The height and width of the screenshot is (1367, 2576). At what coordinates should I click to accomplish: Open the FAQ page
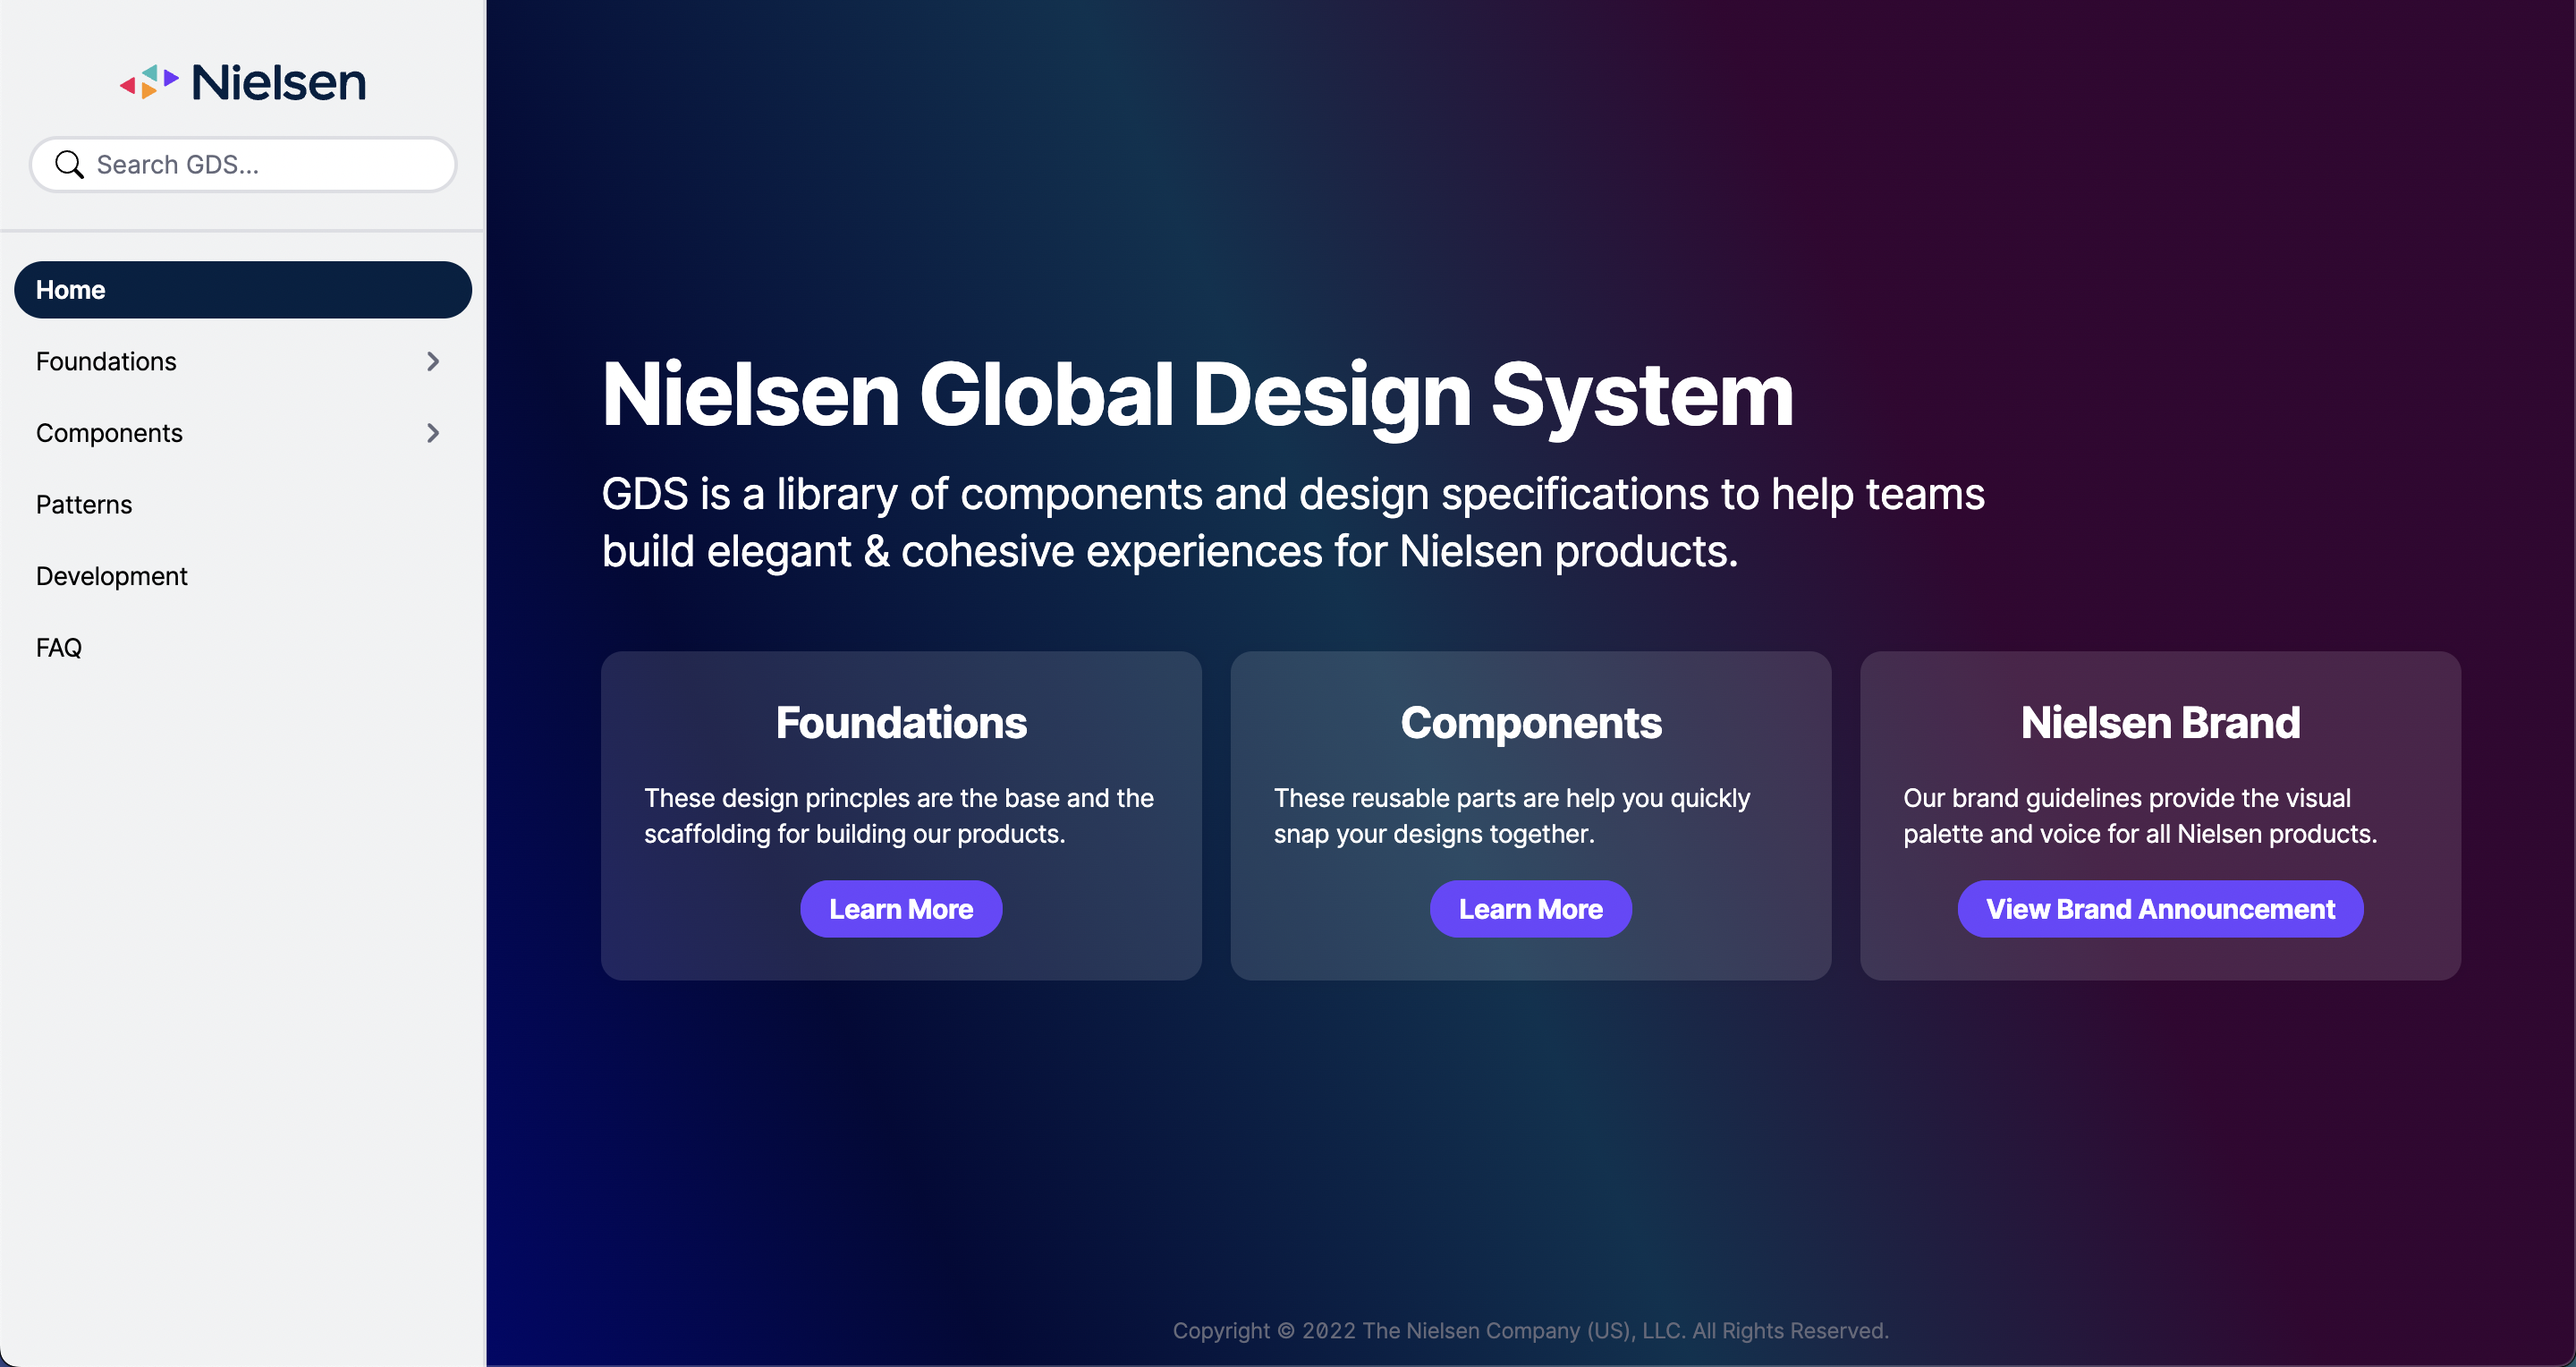tap(59, 648)
